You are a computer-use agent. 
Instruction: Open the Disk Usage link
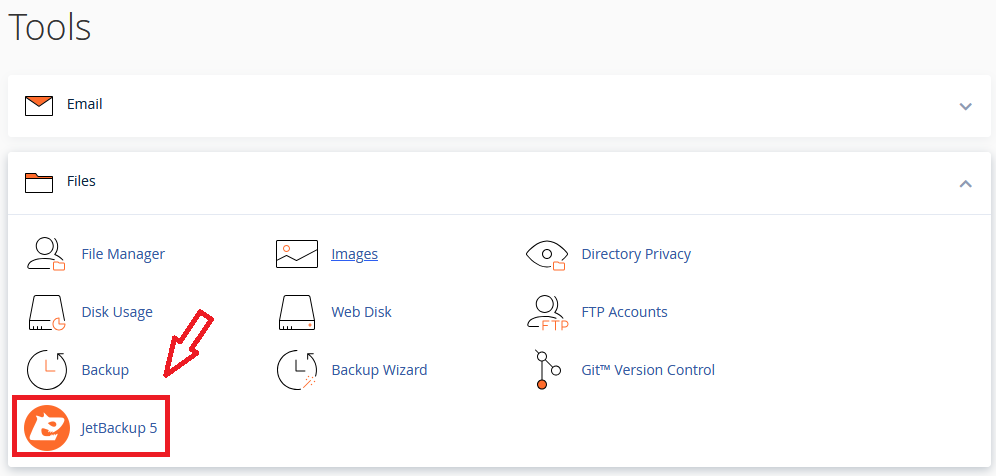117,312
